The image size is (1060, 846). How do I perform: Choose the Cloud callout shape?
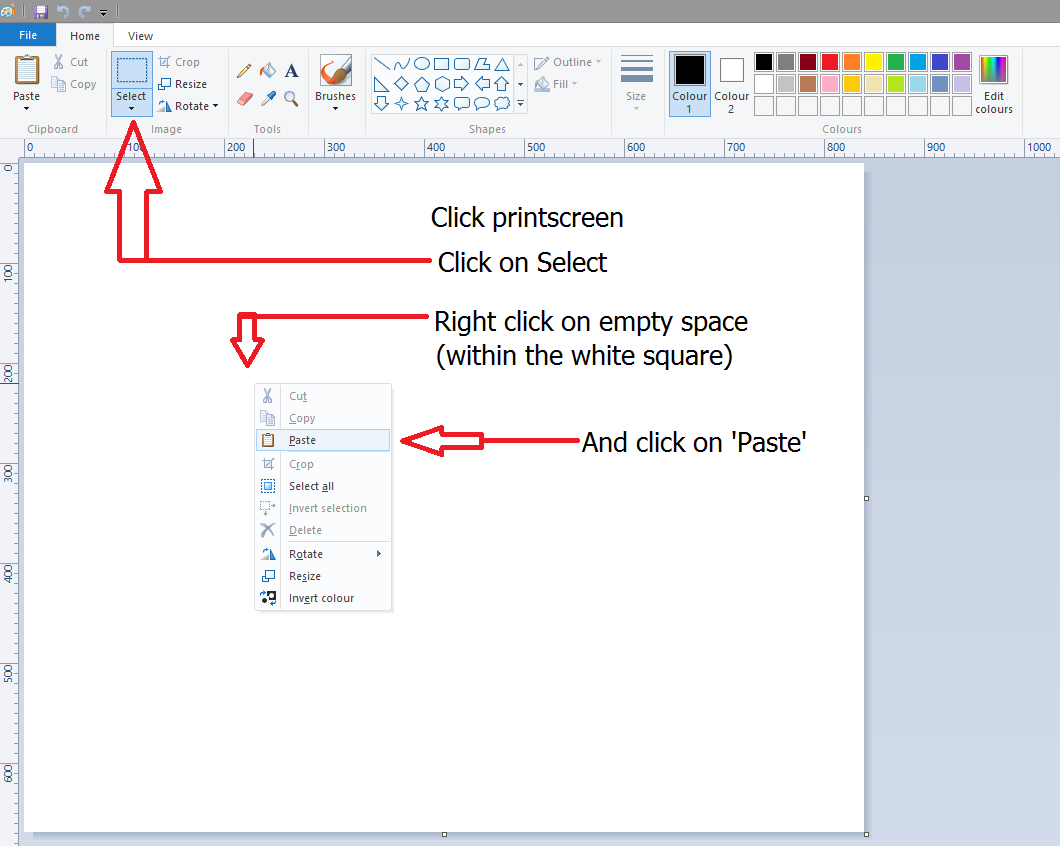click(x=502, y=103)
